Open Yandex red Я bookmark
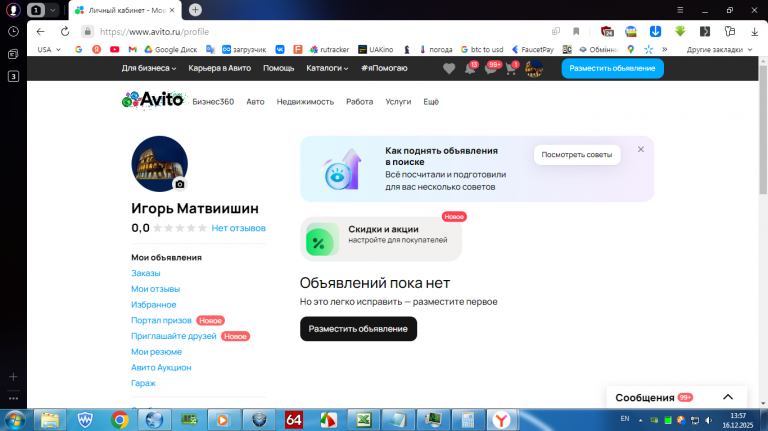 coord(96,49)
